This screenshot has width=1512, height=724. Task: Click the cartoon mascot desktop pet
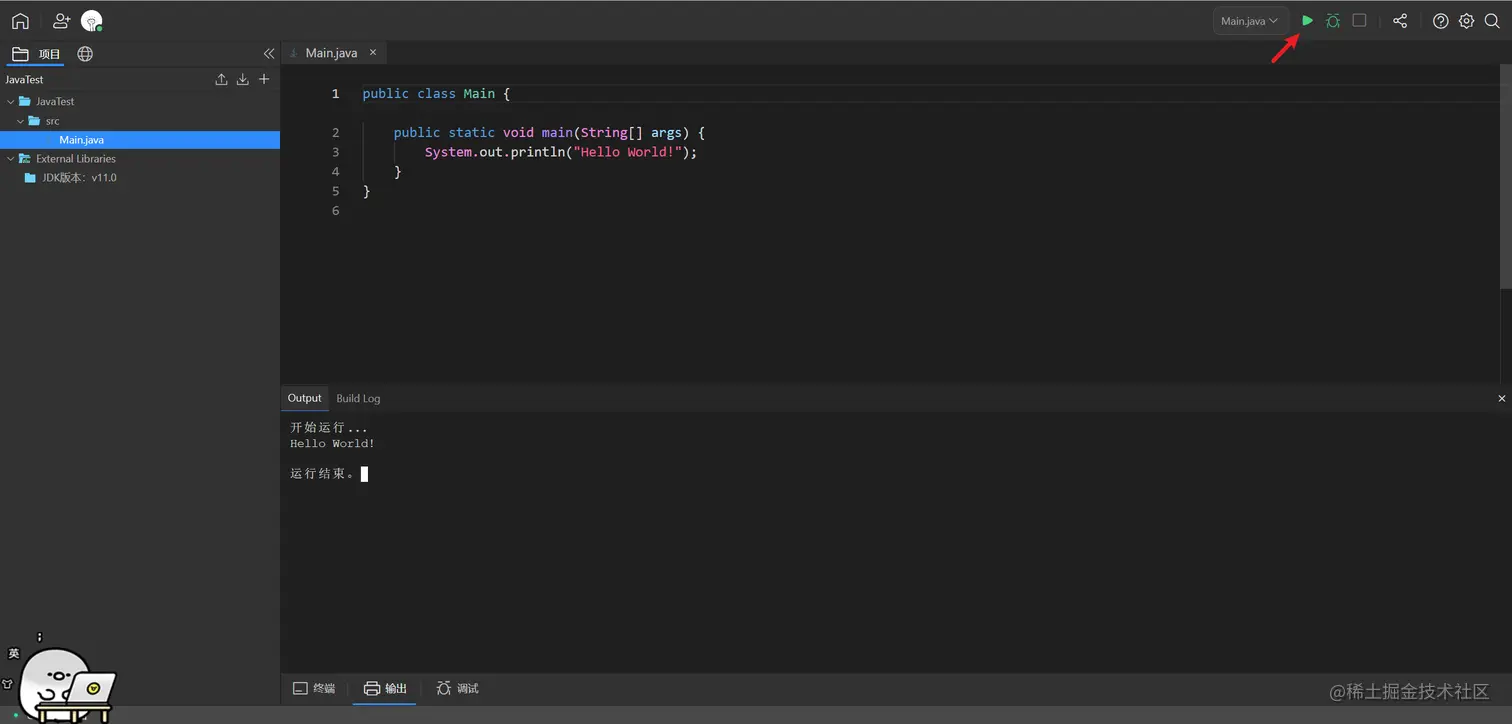pyautogui.click(x=66, y=686)
